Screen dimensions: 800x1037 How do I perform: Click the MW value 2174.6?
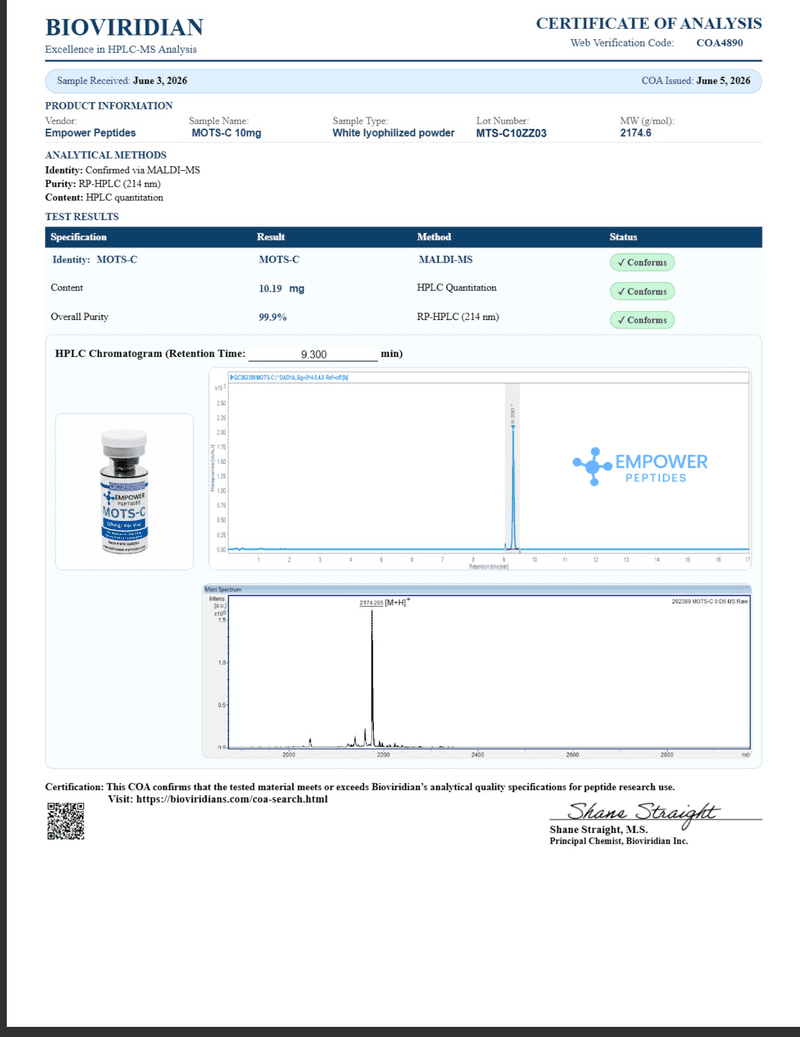point(635,133)
